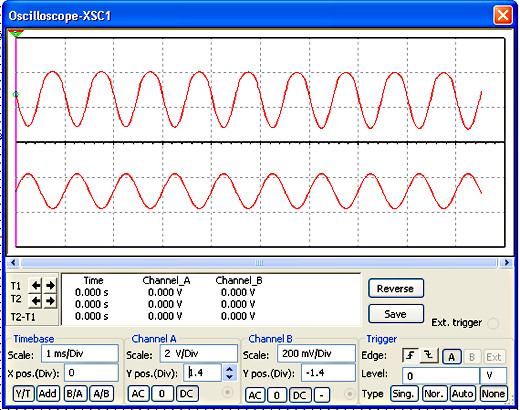Toggle Ext. trigger radio indicator
Viewport: 520px width, 410px height.
(x=493, y=323)
